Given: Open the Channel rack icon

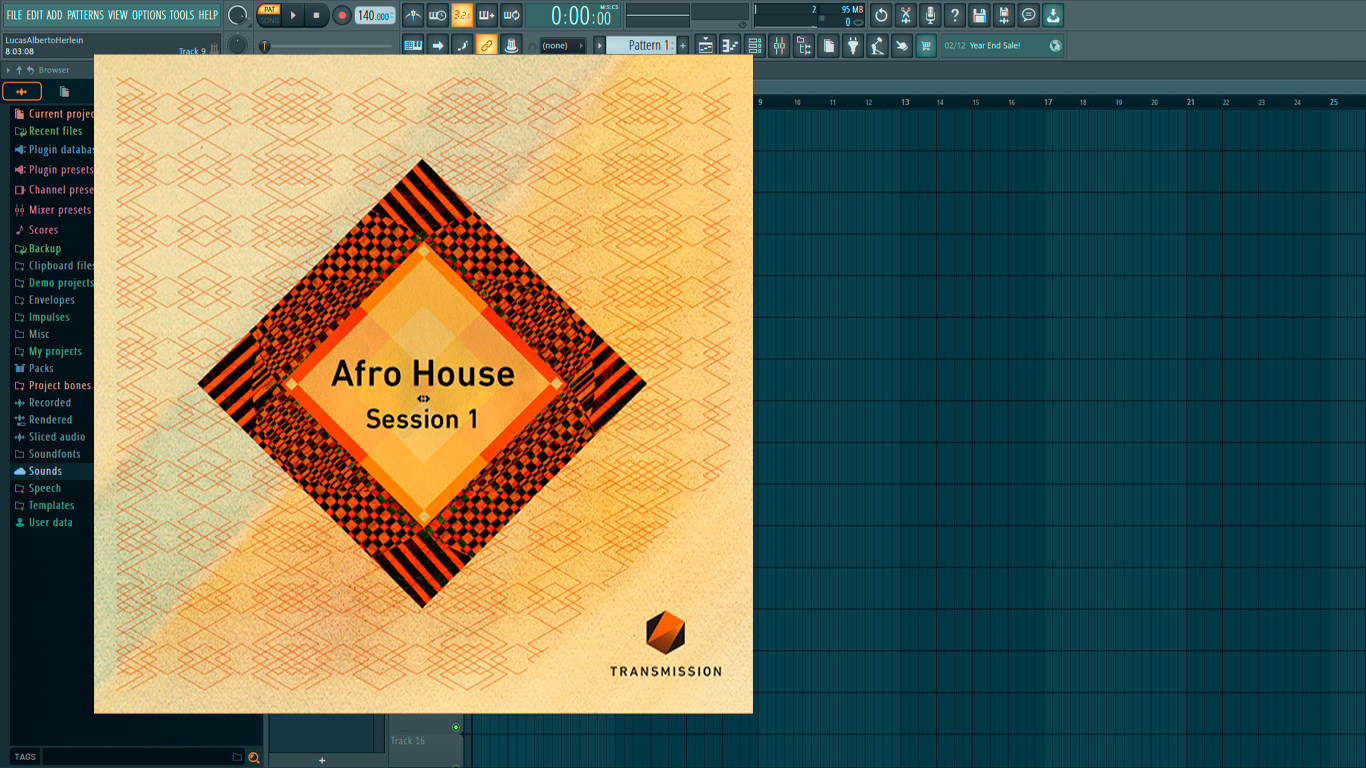Looking at the screenshot, I should [755, 45].
